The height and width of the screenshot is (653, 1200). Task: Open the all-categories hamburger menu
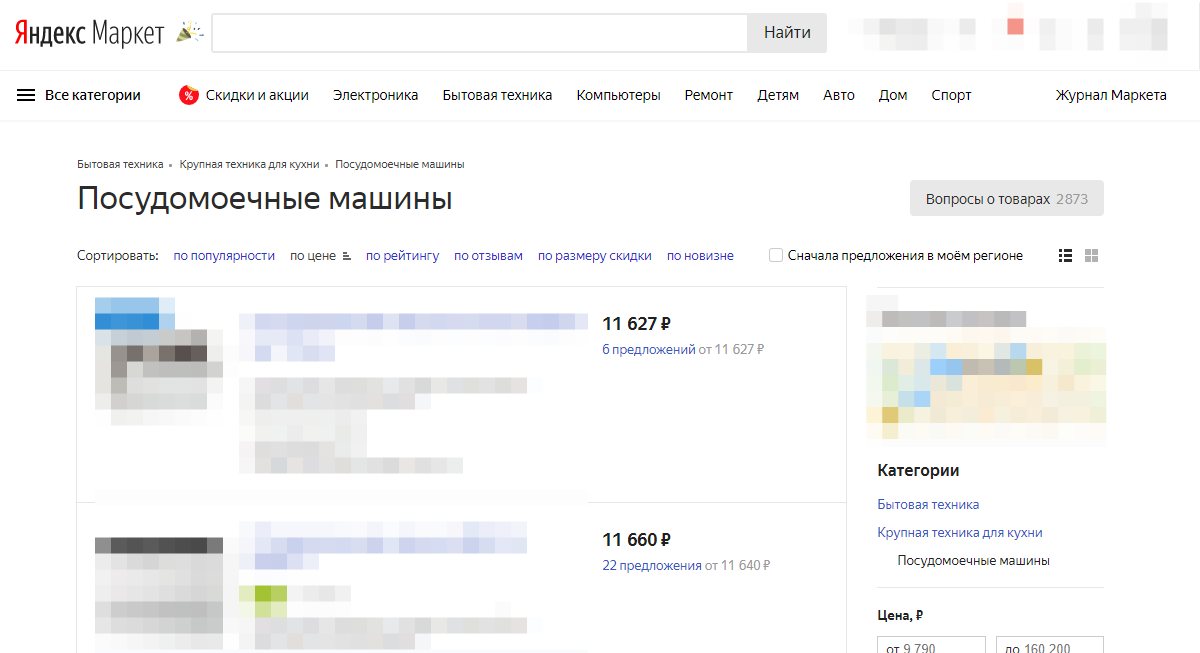click(26, 95)
